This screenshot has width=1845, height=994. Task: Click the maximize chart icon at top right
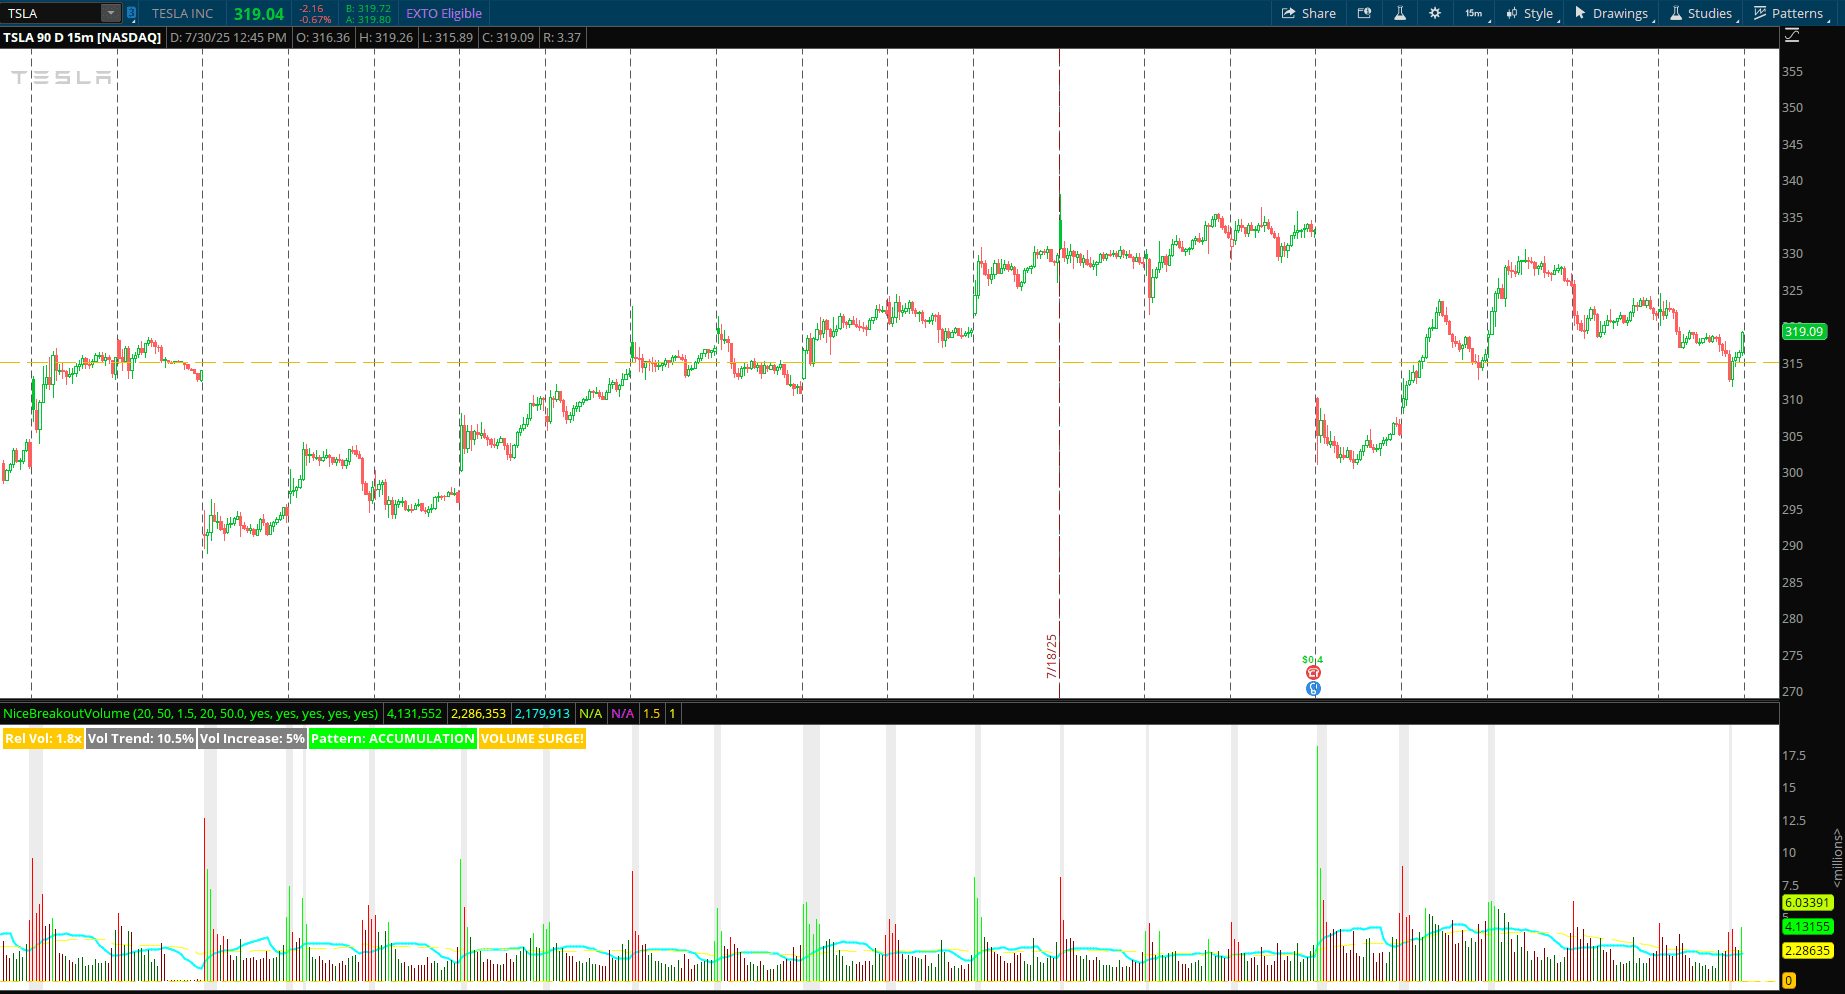[1792, 34]
